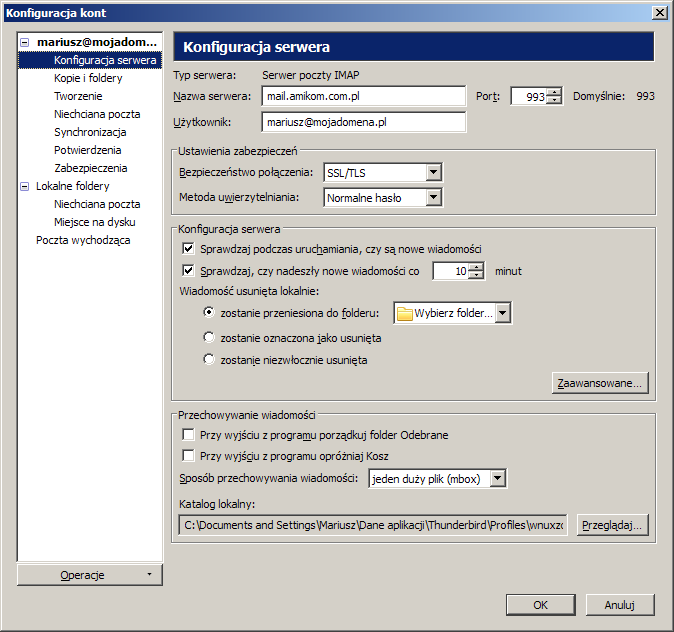Open message storage type mbox dropdown
The width and height of the screenshot is (674, 632).
coord(498,479)
